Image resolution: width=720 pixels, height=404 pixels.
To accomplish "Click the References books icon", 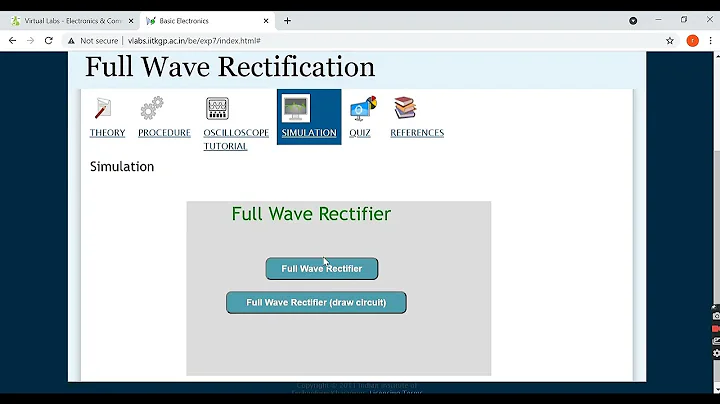I will click(x=405, y=108).
